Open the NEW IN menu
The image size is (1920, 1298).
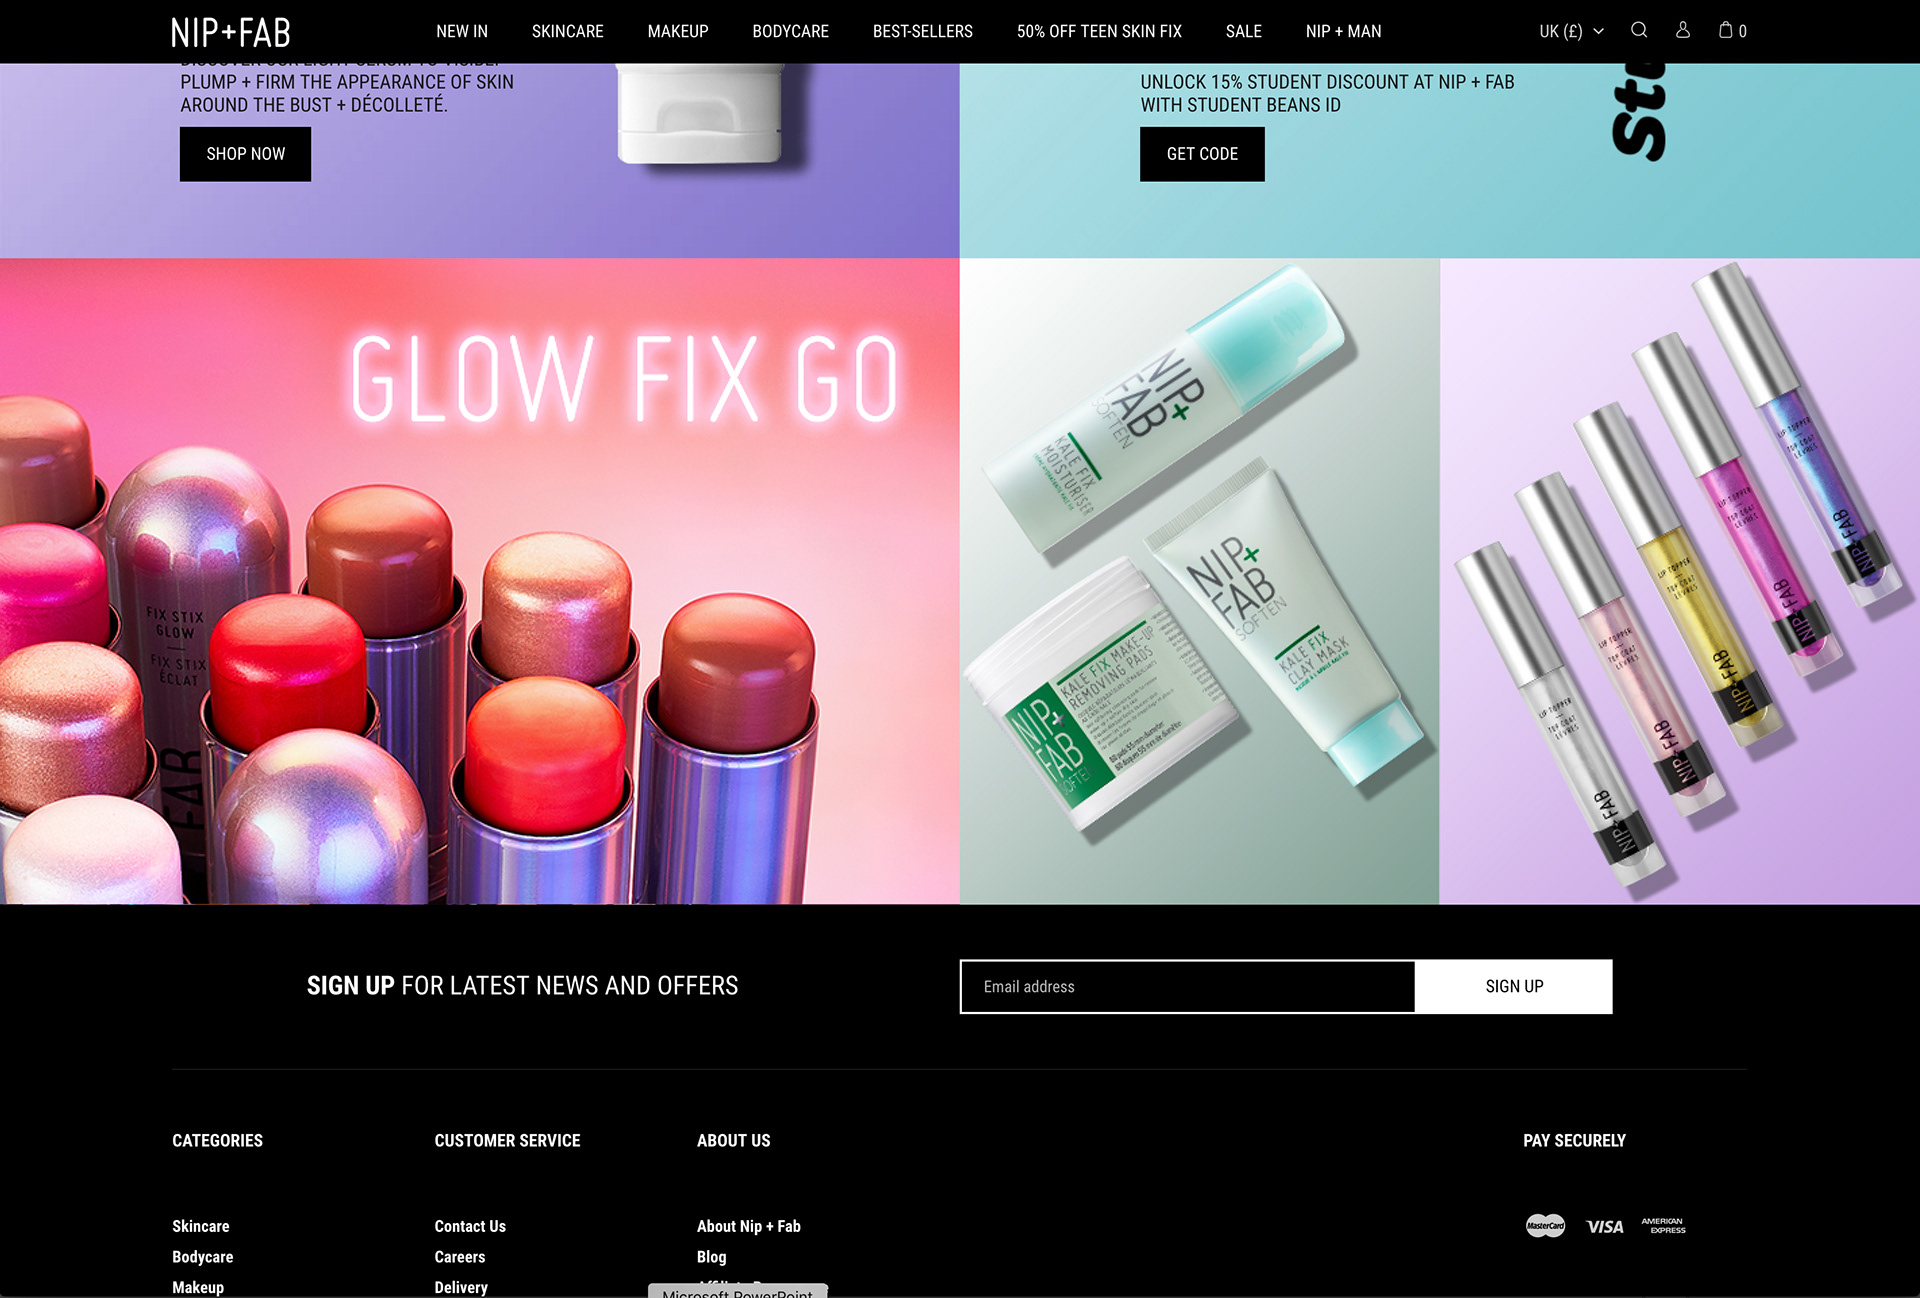pyautogui.click(x=462, y=31)
